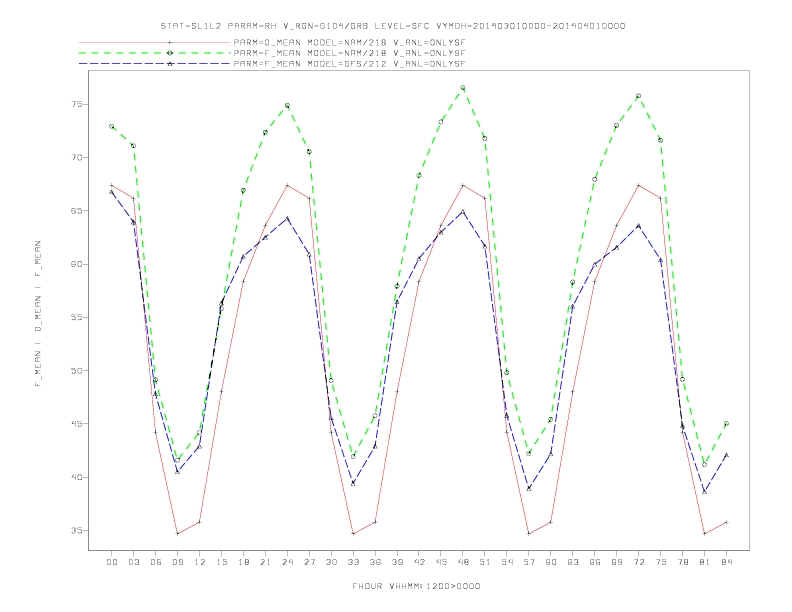Image resolution: width=792 pixels, height=612 pixels.
Task: Click x-axis forecast hour label 66
Action: tap(595, 562)
